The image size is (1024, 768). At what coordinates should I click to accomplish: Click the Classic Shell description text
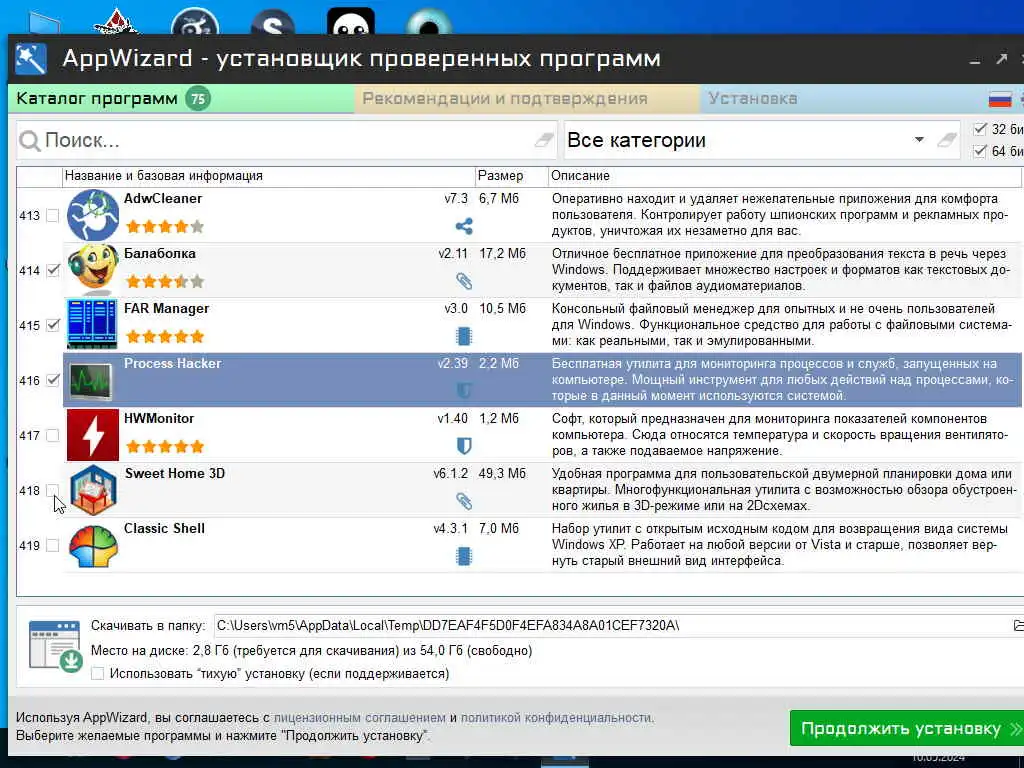point(780,545)
